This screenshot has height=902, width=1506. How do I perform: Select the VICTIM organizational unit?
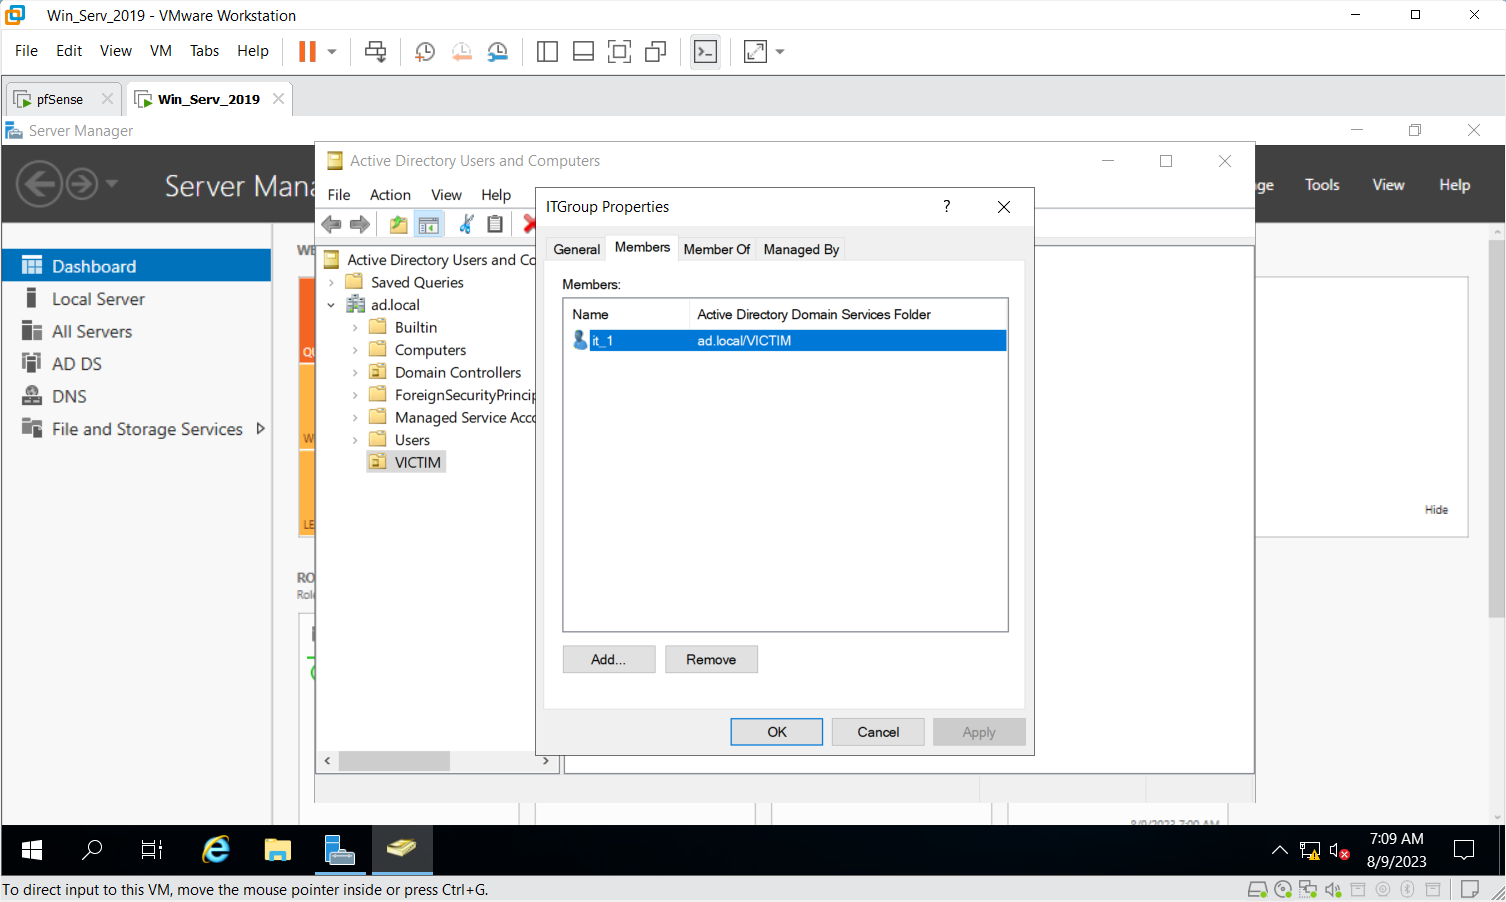[x=417, y=463]
